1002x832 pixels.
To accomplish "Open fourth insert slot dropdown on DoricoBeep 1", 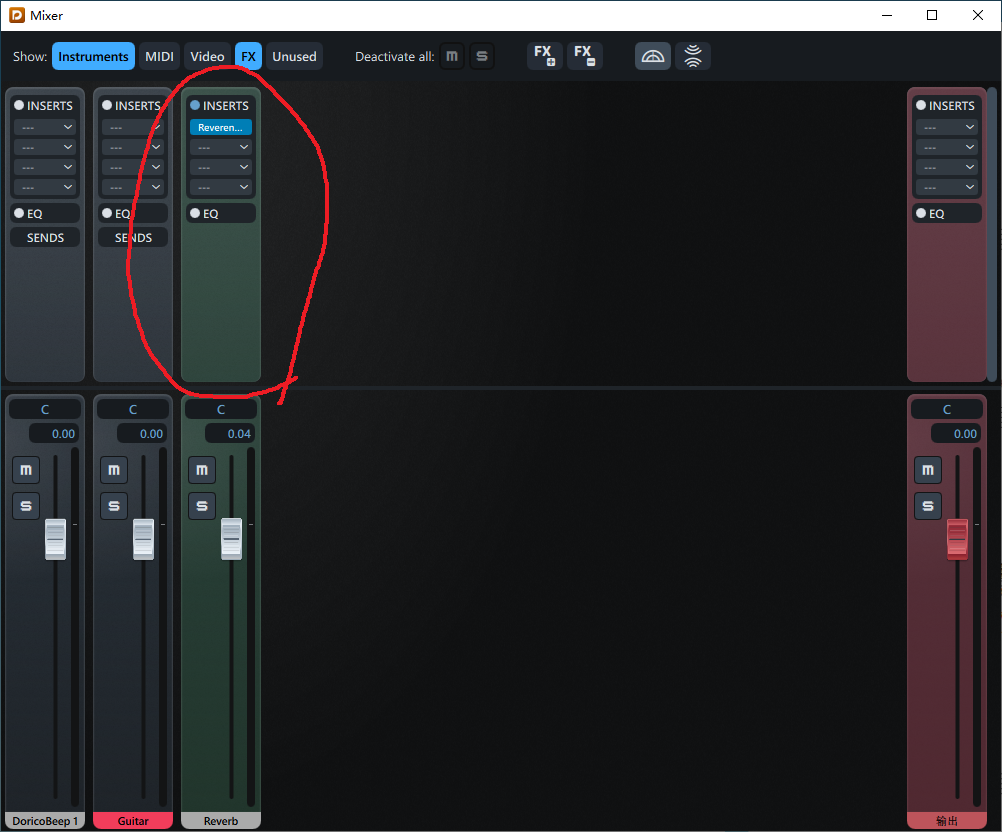I will click(x=45, y=187).
